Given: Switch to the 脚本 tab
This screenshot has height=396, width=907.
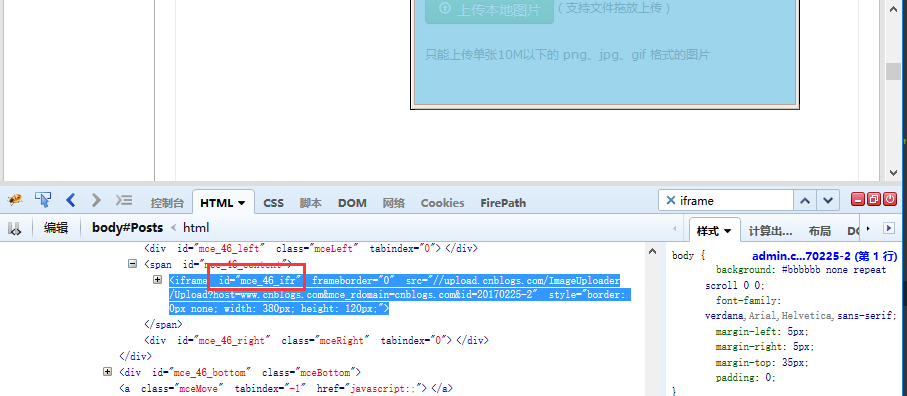Looking at the screenshot, I should [x=311, y=203].
